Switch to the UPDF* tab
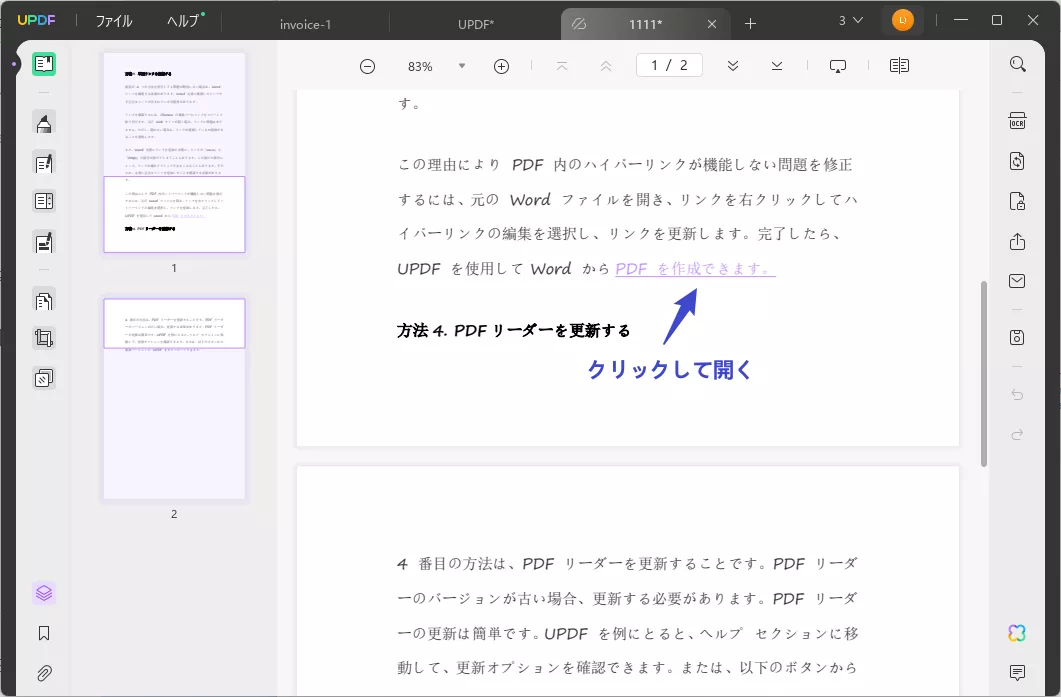 point(476,24)
